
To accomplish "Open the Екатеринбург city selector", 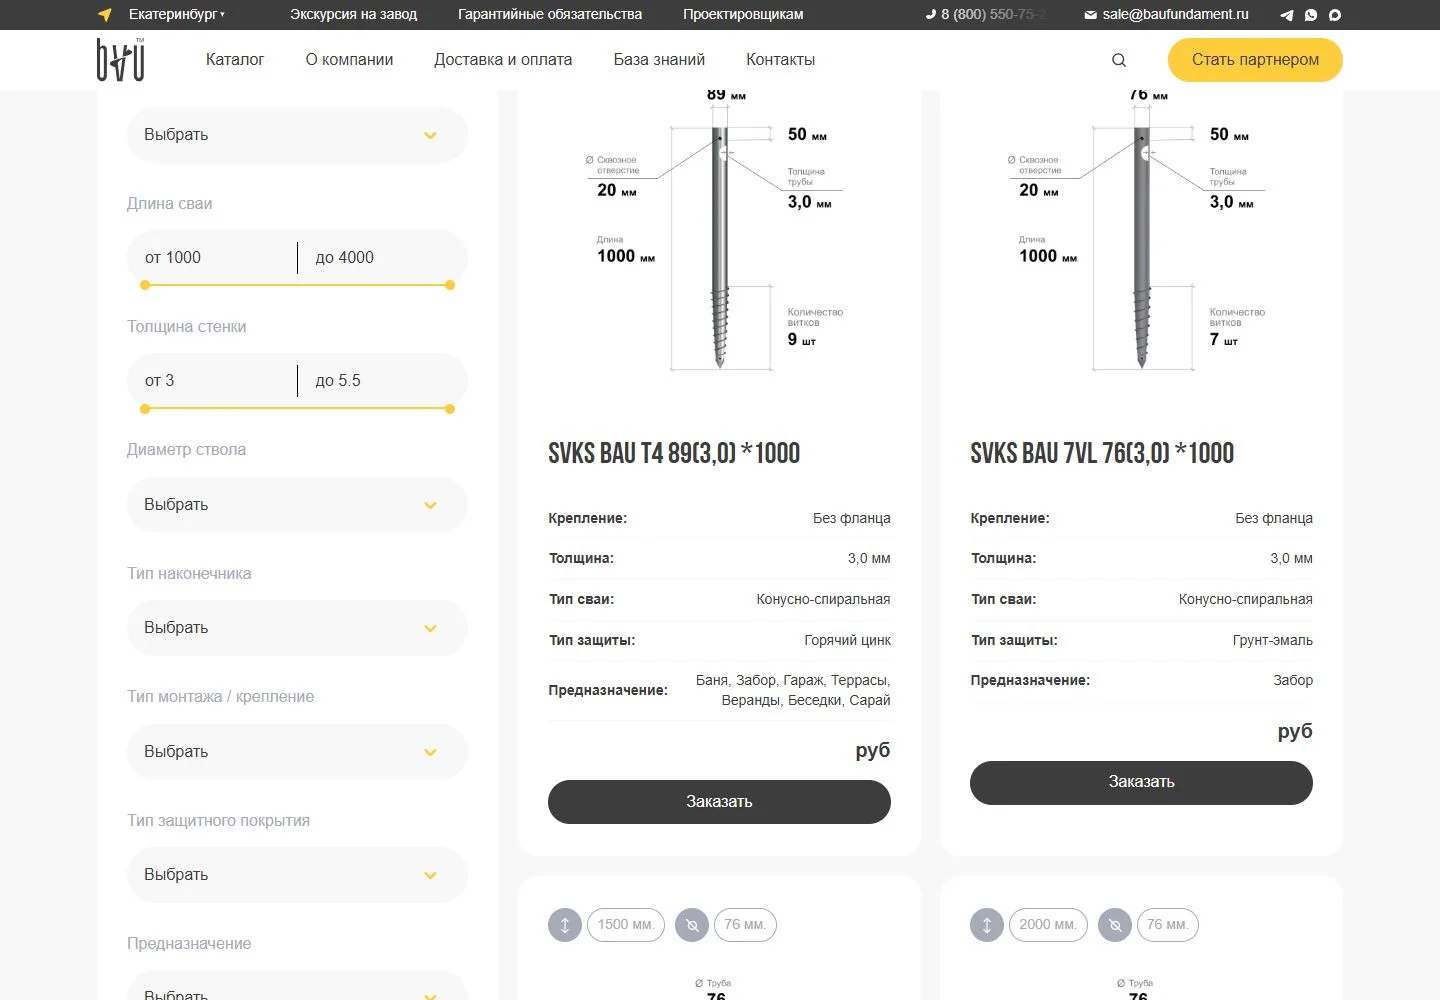I will pyautogui.click(x=176, y=15).
